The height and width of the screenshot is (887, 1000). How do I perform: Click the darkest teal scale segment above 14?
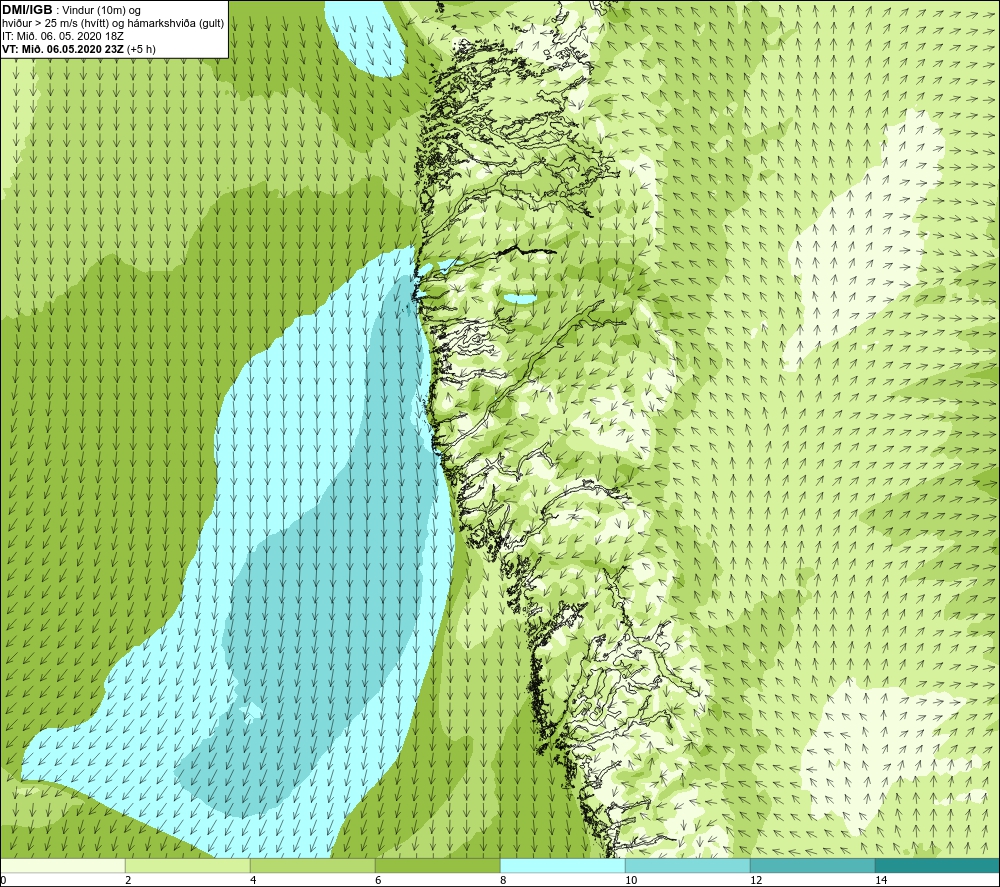(937, 865)
